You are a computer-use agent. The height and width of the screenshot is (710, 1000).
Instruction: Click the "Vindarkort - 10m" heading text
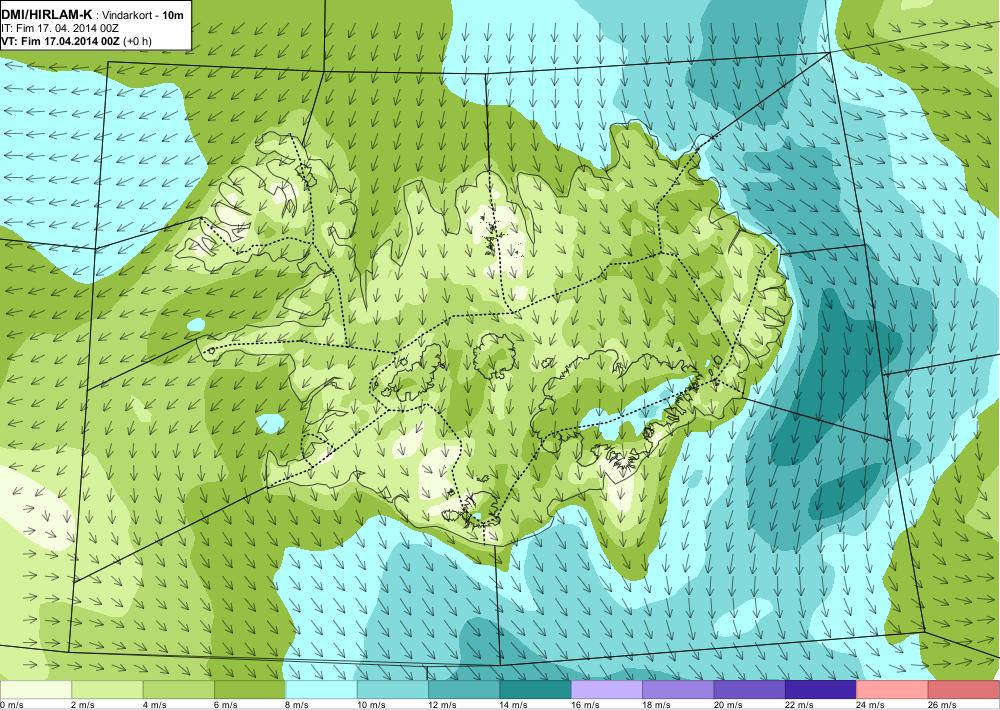(x=144, y=15)
